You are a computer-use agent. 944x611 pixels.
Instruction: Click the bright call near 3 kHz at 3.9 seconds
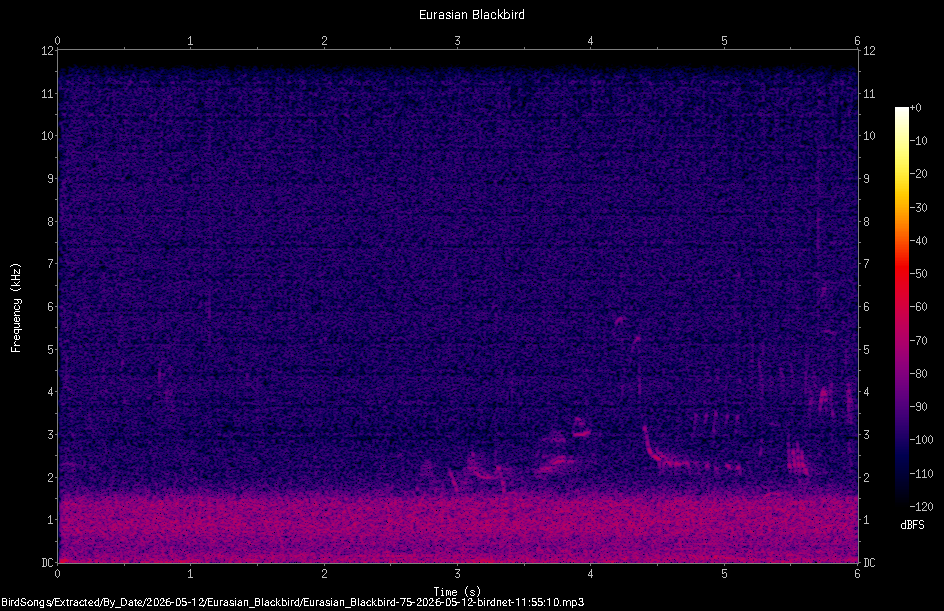pos(580,427)
